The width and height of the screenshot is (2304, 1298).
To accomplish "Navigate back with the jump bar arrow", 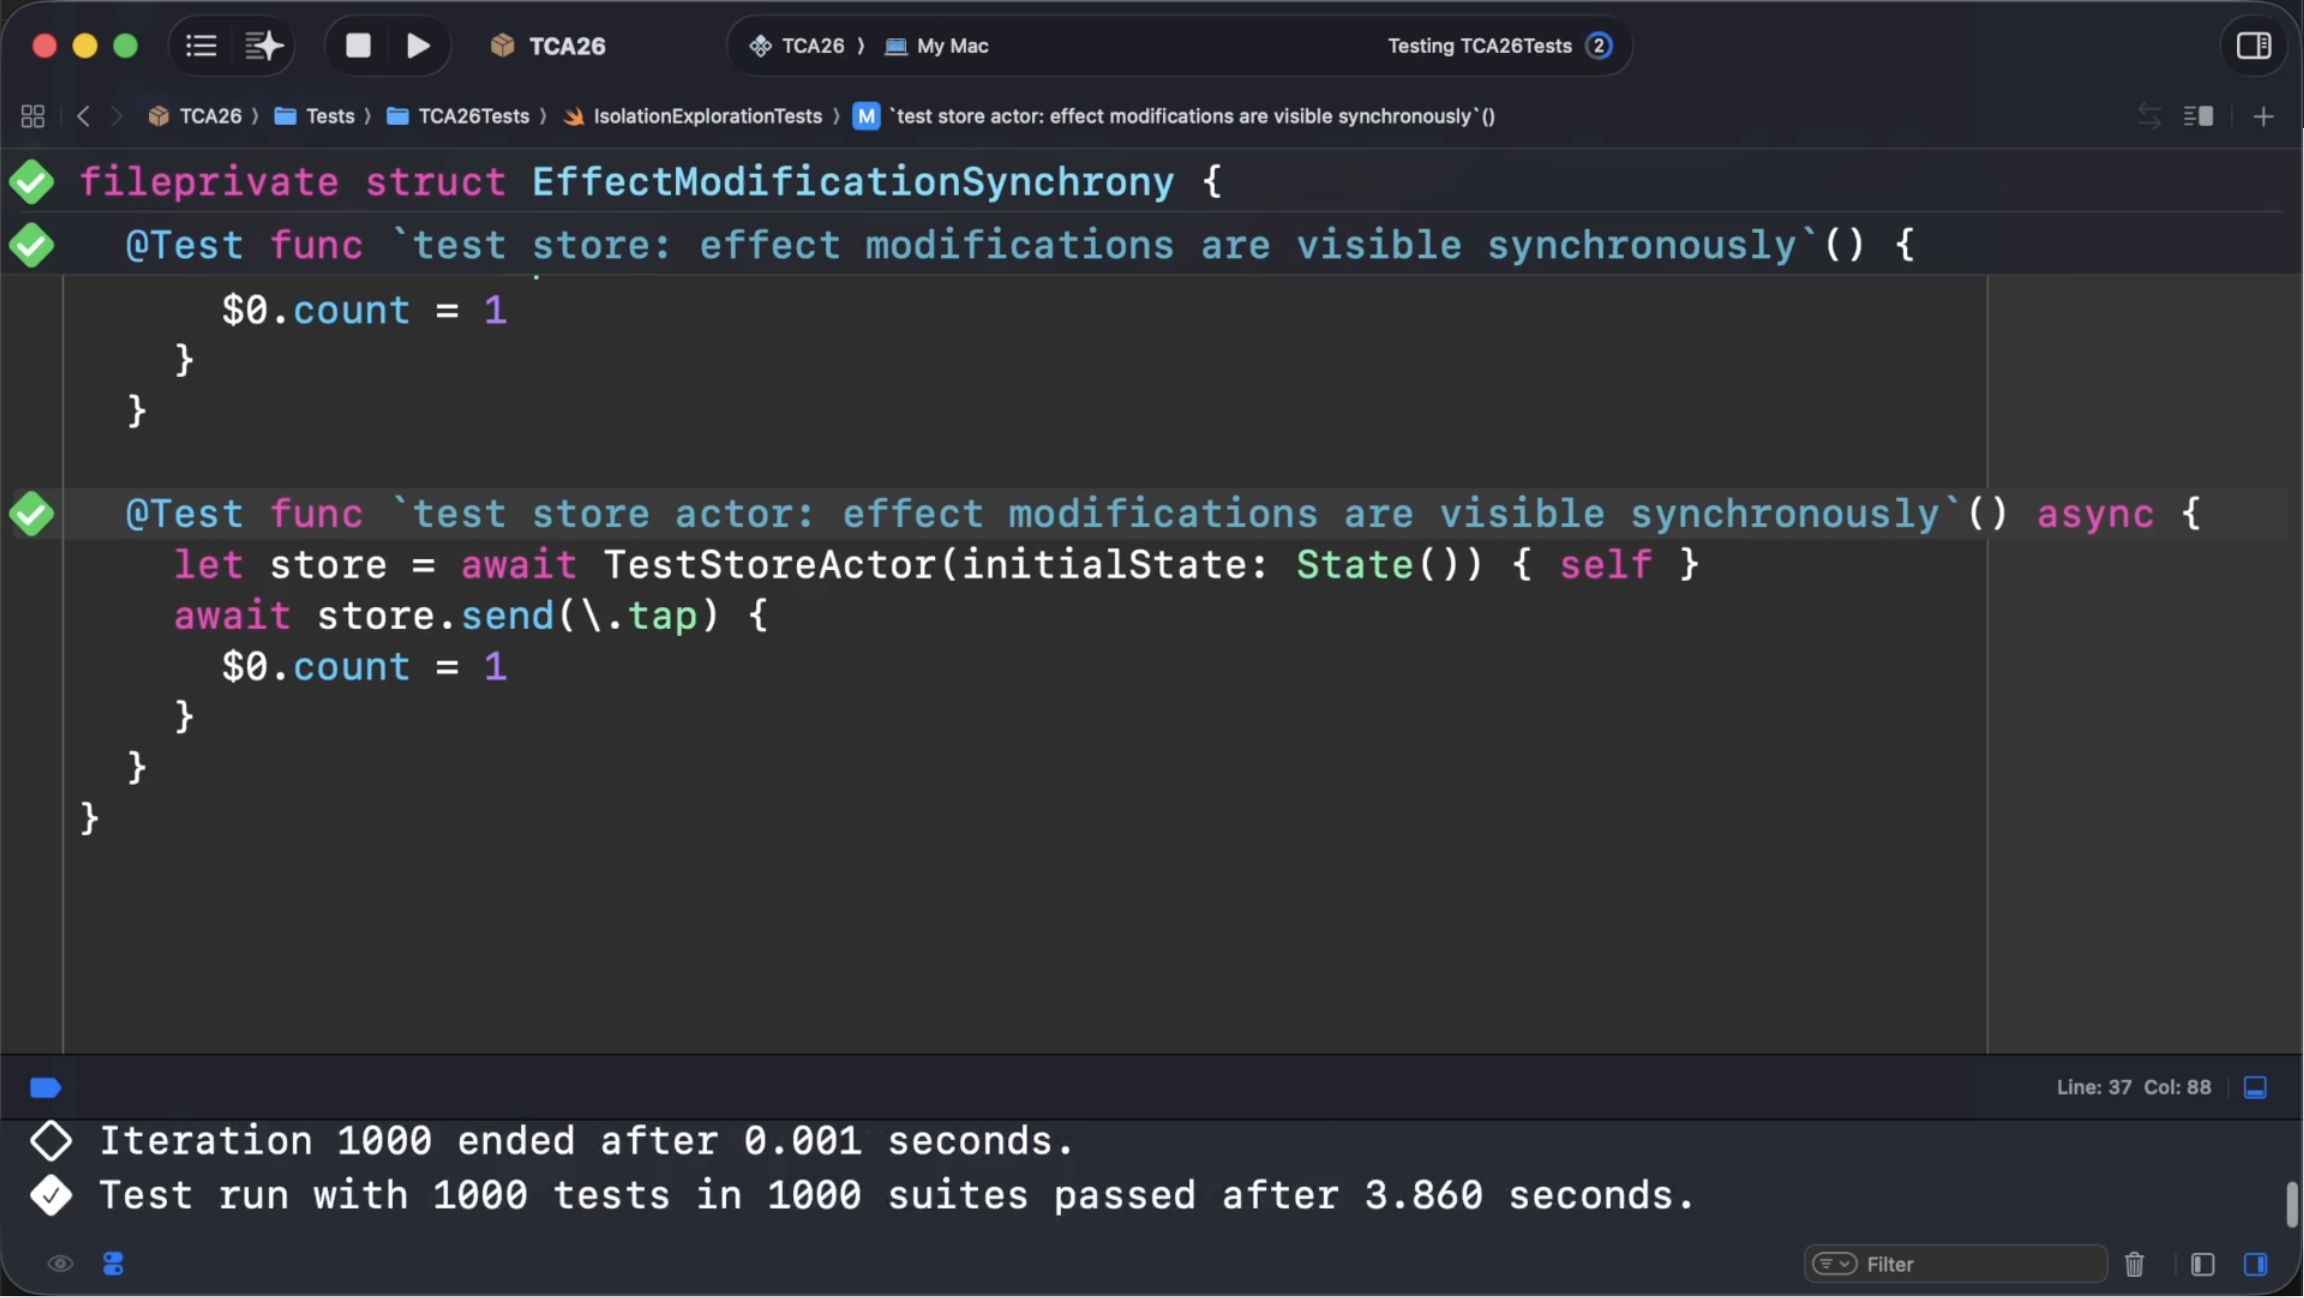I will [84, 115].
